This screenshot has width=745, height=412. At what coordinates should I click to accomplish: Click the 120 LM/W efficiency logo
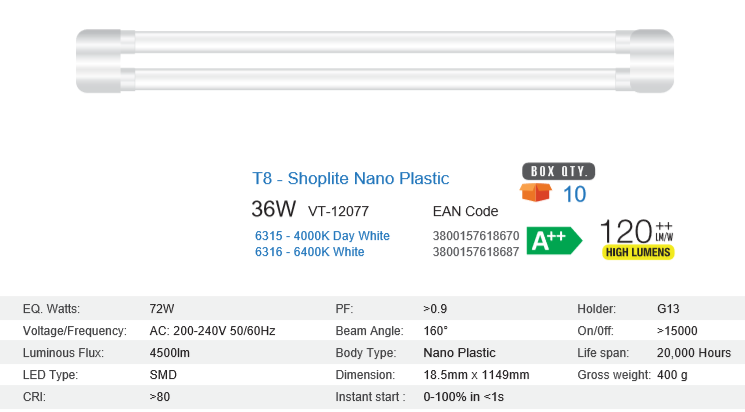point(638,232)
